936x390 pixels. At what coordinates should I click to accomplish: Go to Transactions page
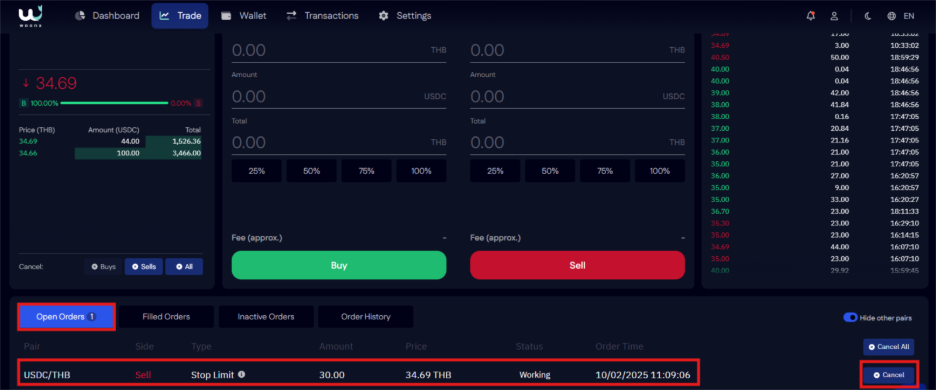point(322,16)
